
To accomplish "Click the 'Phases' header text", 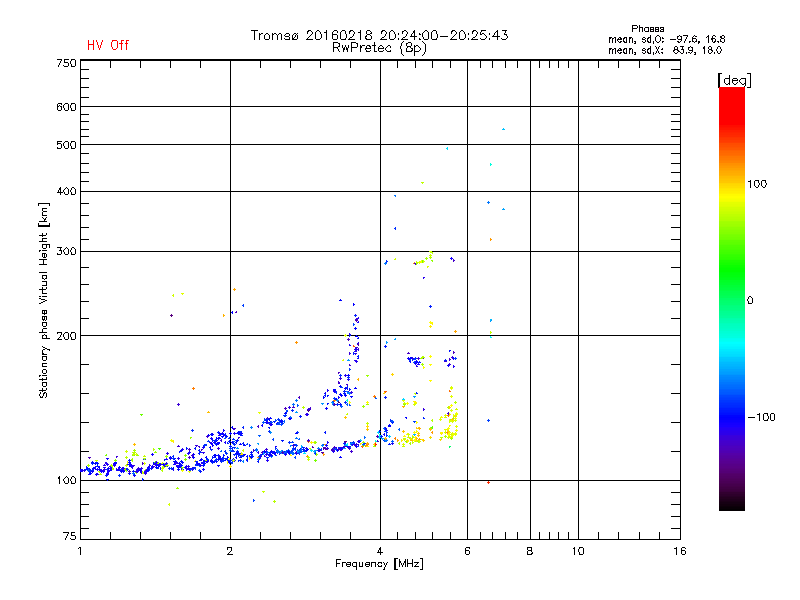I will pyautogui.click(x=647, y=29).
